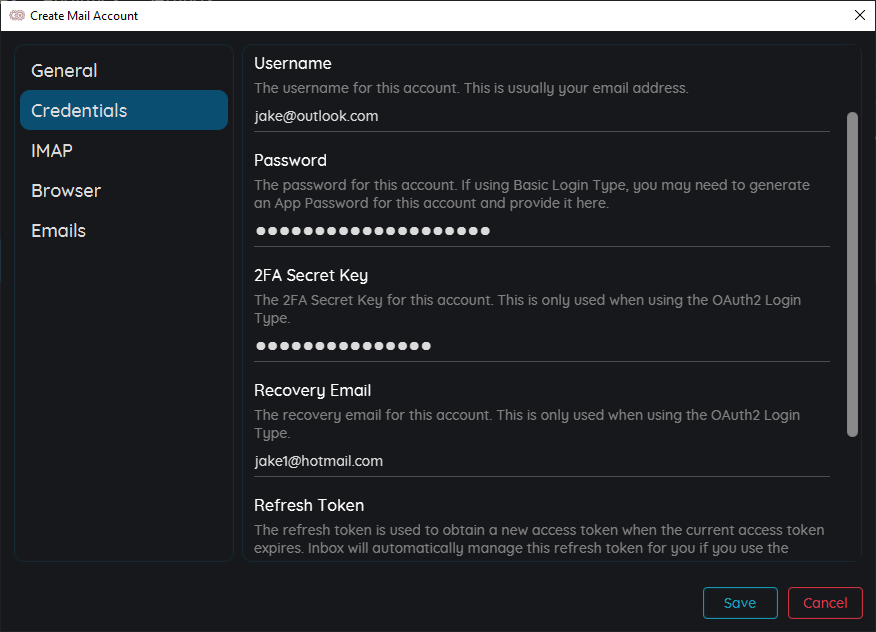Select the Credentials section in the sidebar
The width and height of the screenshot is (876, 632).
point(80,110)
